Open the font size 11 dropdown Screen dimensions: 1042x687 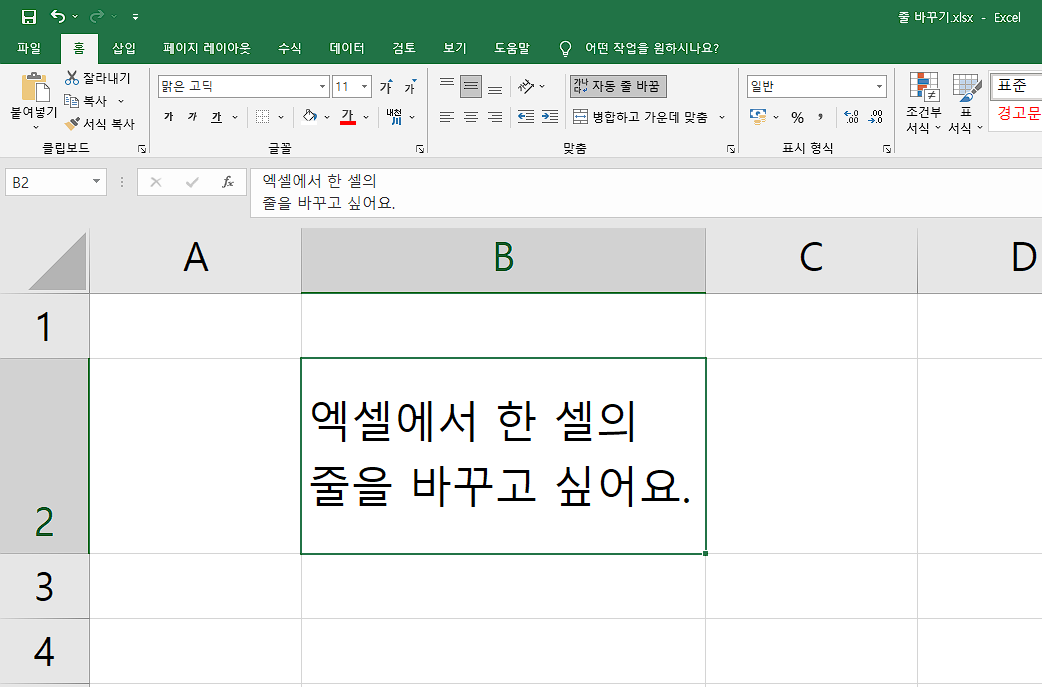pyautogui.click(x=364, y=86)
